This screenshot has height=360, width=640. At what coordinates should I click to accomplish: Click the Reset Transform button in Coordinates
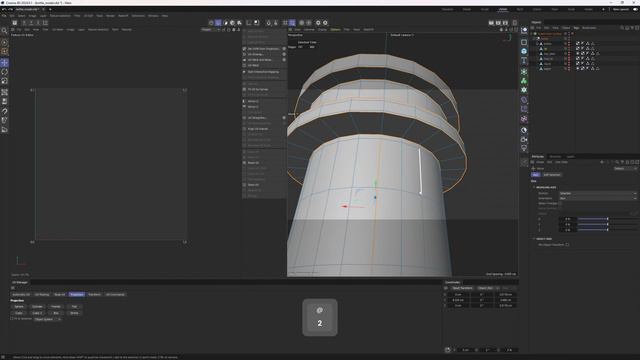[x=462, y=288]
